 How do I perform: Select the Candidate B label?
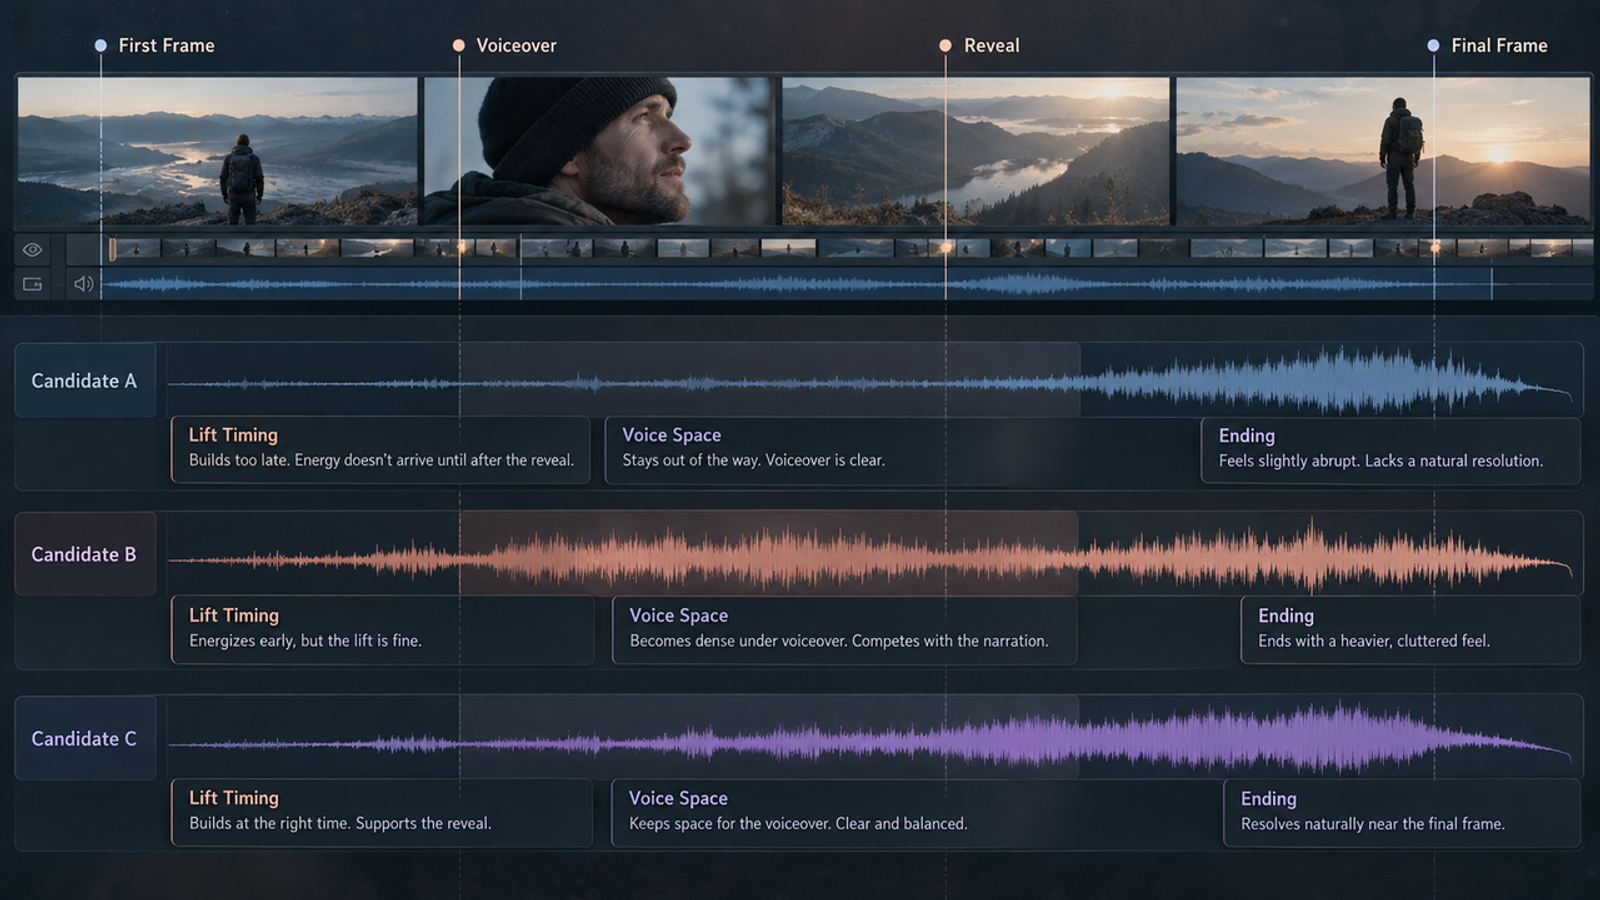84,554
